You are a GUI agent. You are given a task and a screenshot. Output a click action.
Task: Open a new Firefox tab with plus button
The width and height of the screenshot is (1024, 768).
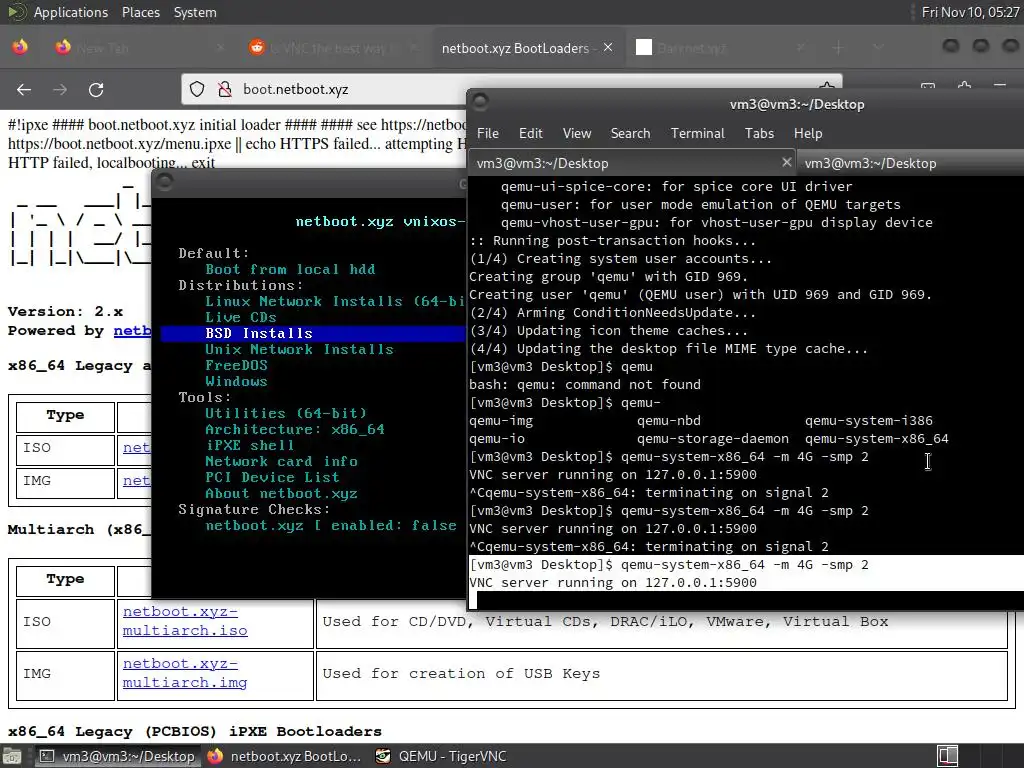(839, 48)
